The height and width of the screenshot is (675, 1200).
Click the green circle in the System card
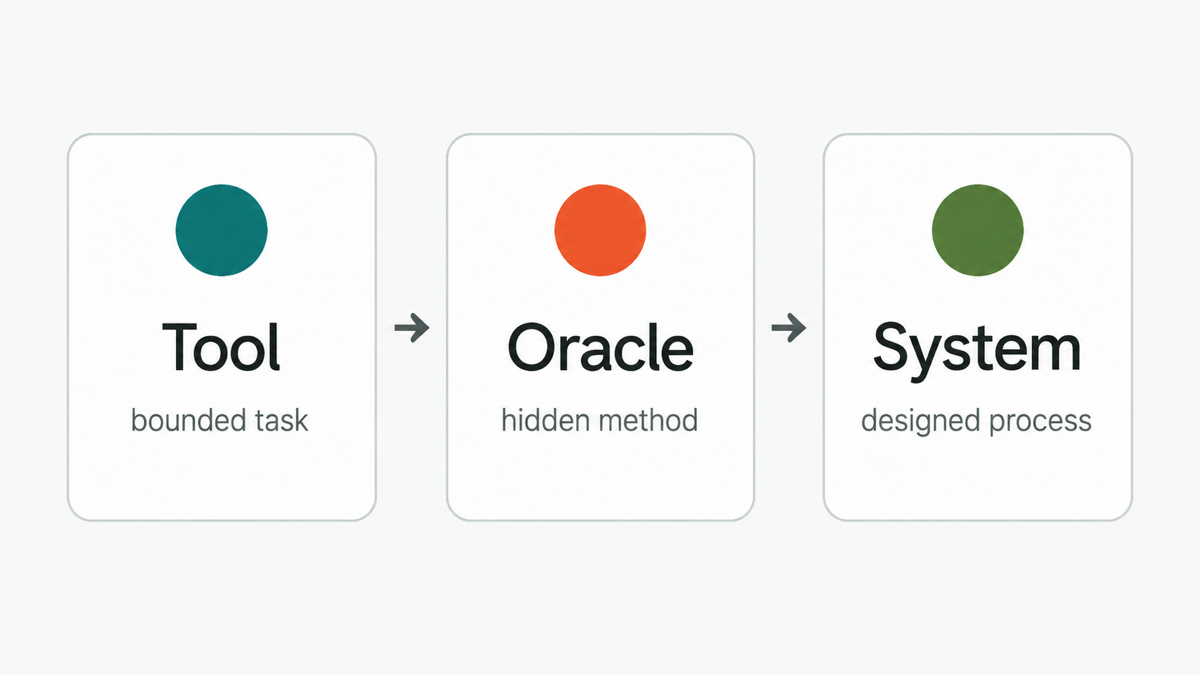[x=977, y=230]
